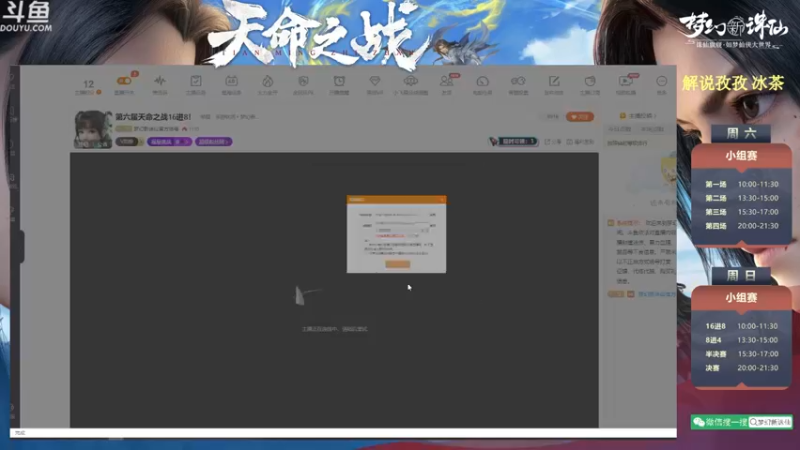Switch to the first ranking tab in sidebar

coord(619,130)
